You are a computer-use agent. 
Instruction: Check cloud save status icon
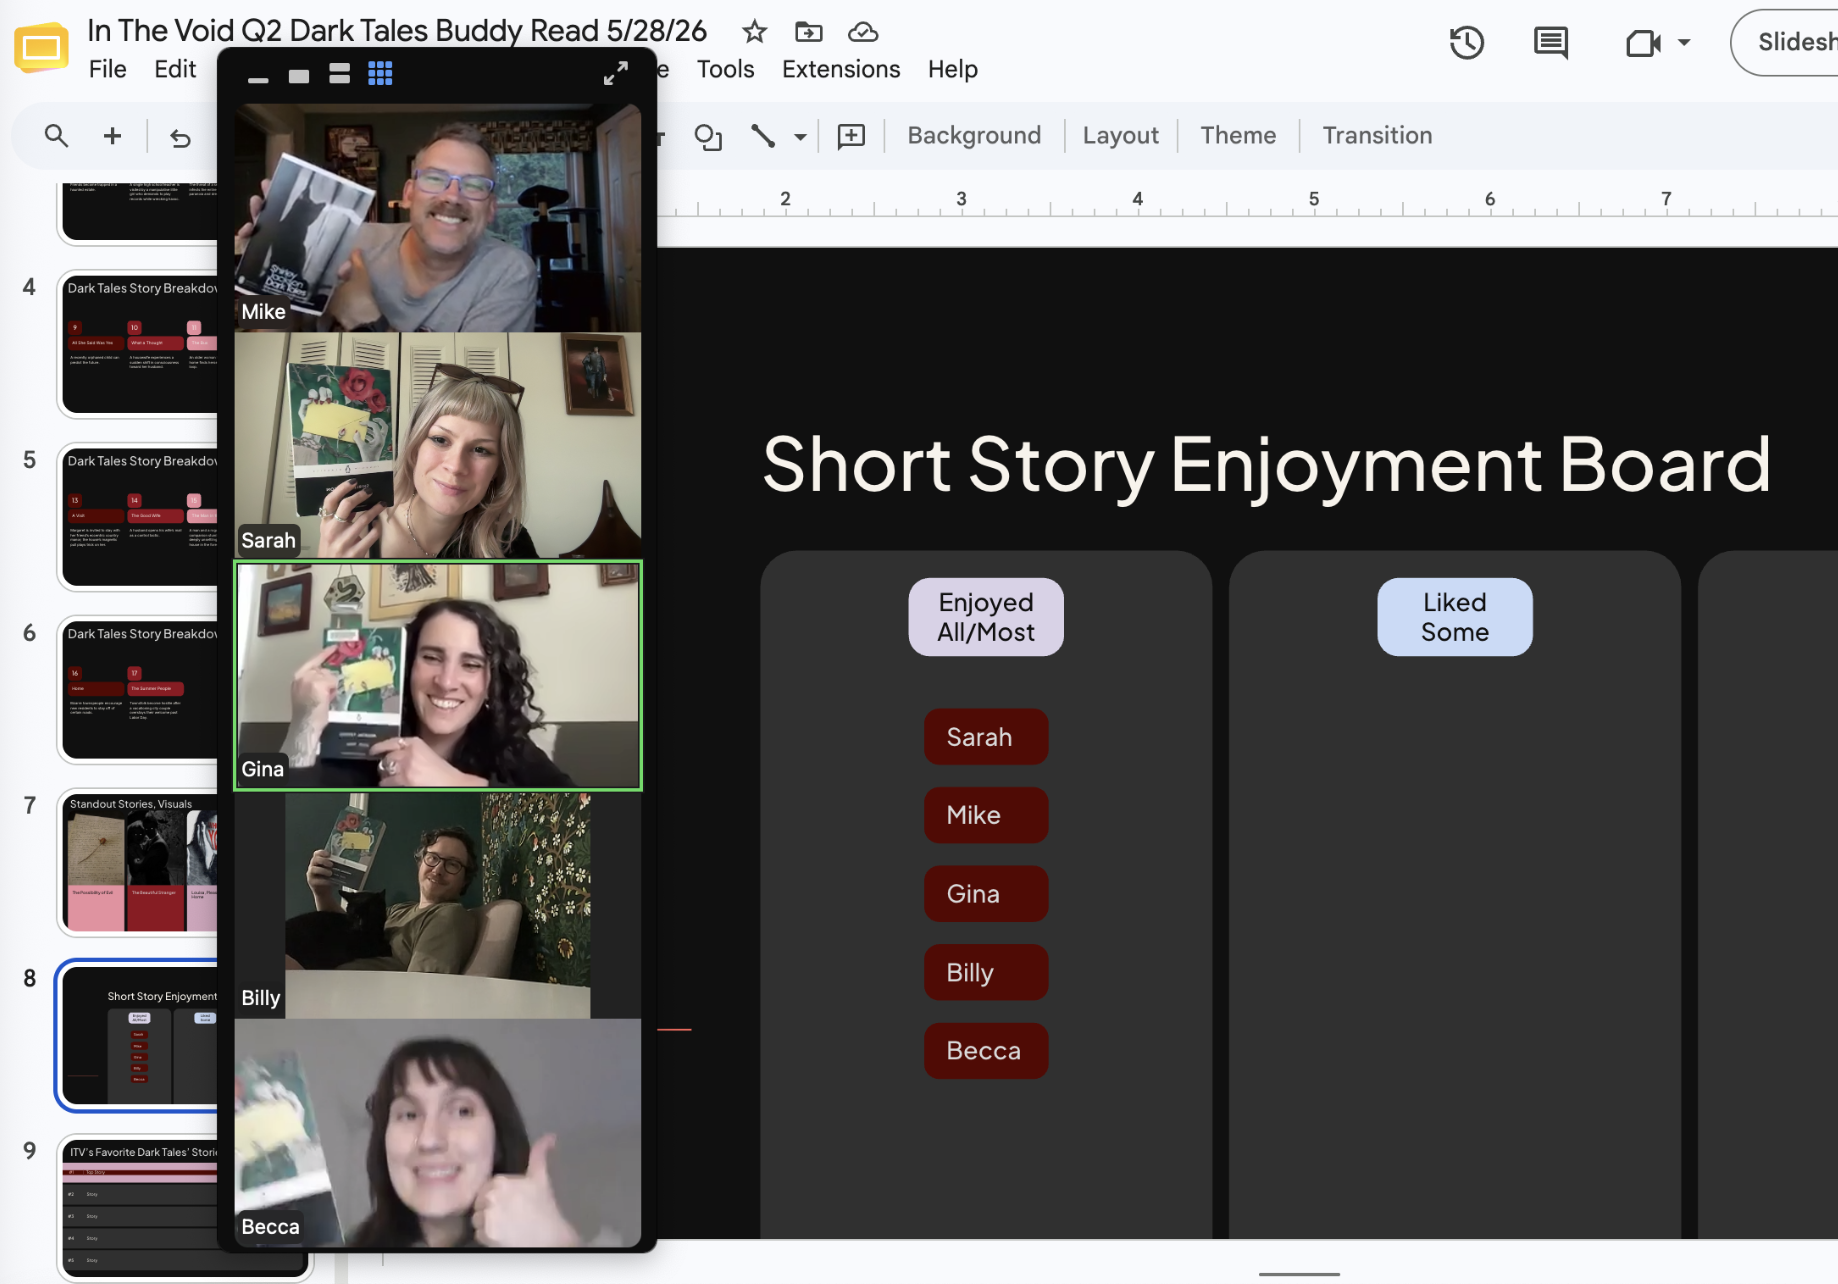[x=863, y=32]
